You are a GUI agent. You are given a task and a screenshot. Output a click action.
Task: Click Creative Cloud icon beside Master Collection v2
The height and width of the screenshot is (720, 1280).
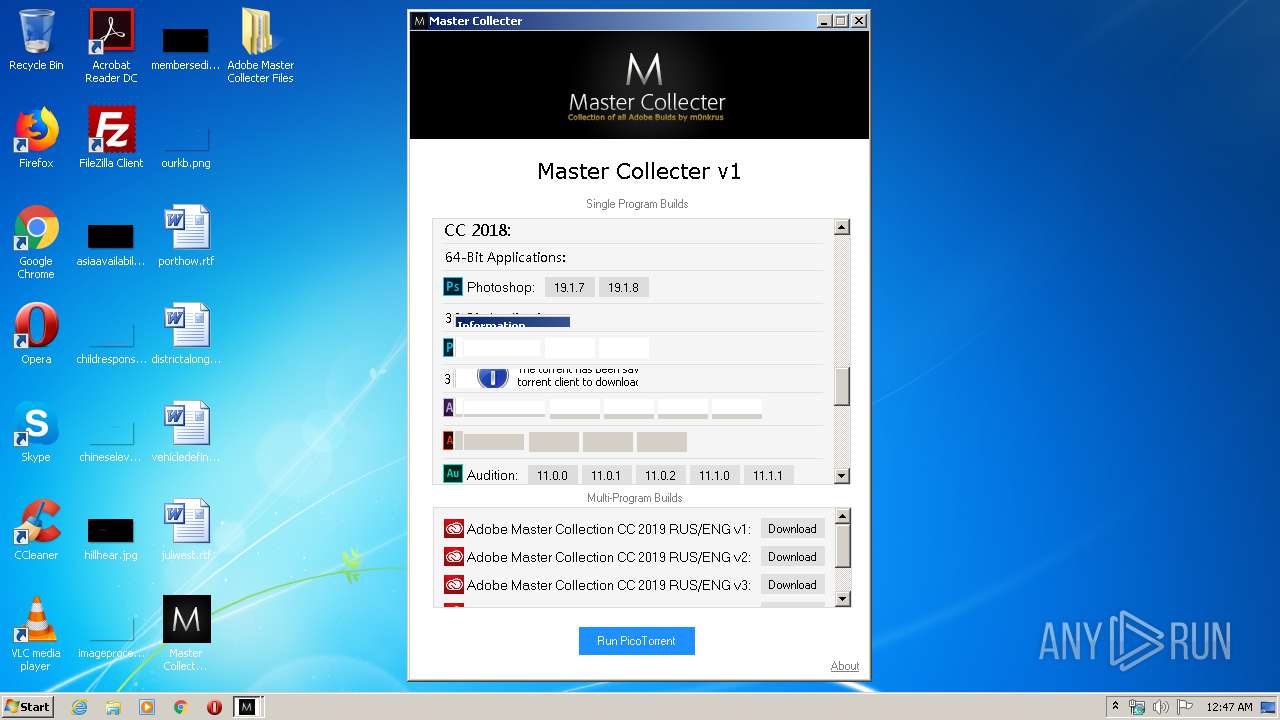(454, 557)
